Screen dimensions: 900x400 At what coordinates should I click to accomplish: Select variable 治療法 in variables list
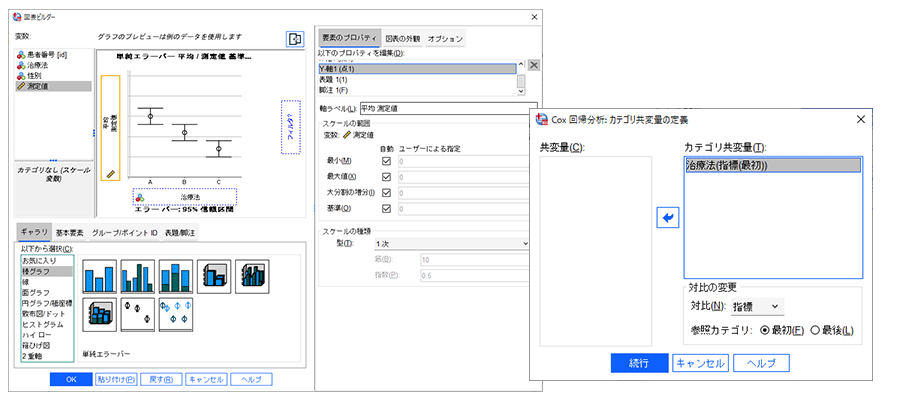pos(53,65)
